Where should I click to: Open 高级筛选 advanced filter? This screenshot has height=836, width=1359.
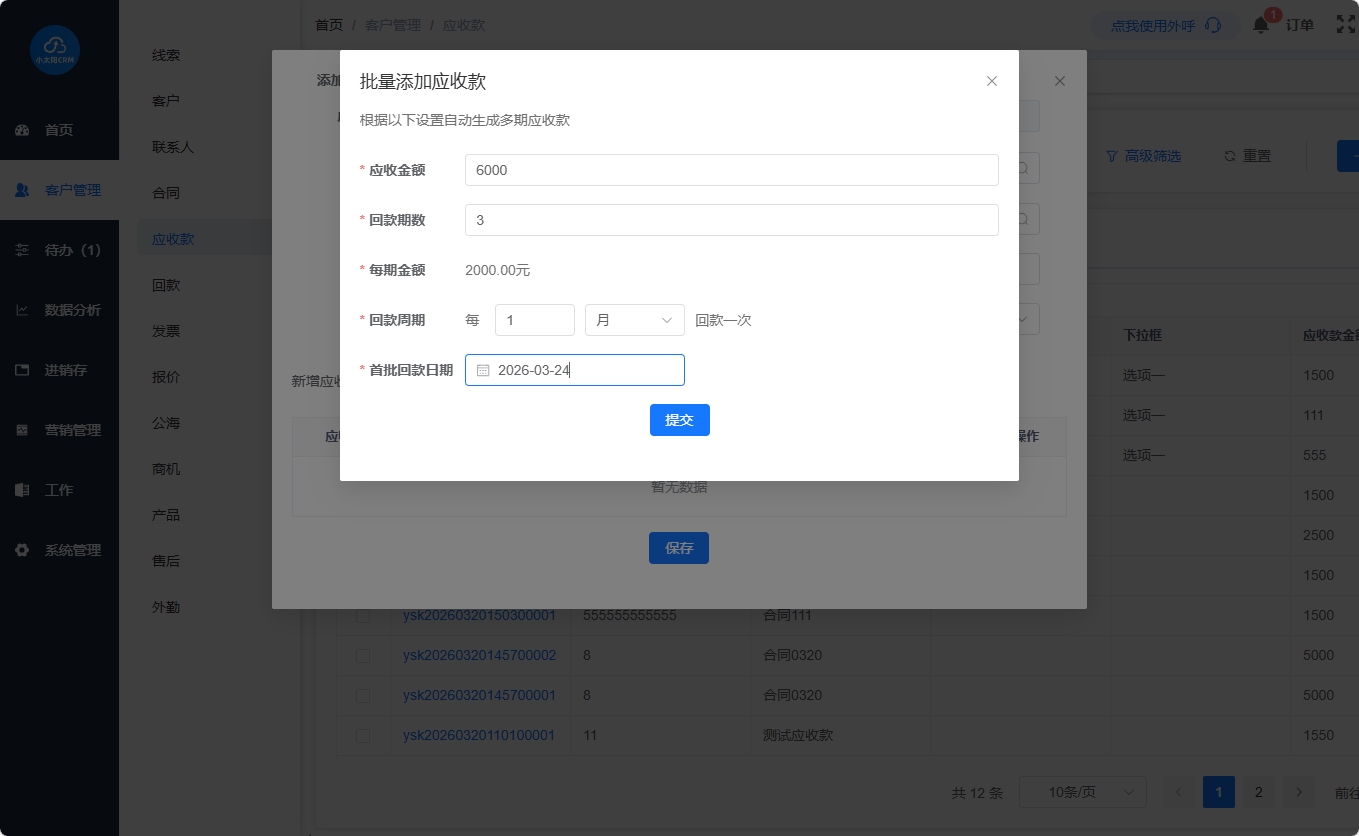click(x=1143, y=156)
